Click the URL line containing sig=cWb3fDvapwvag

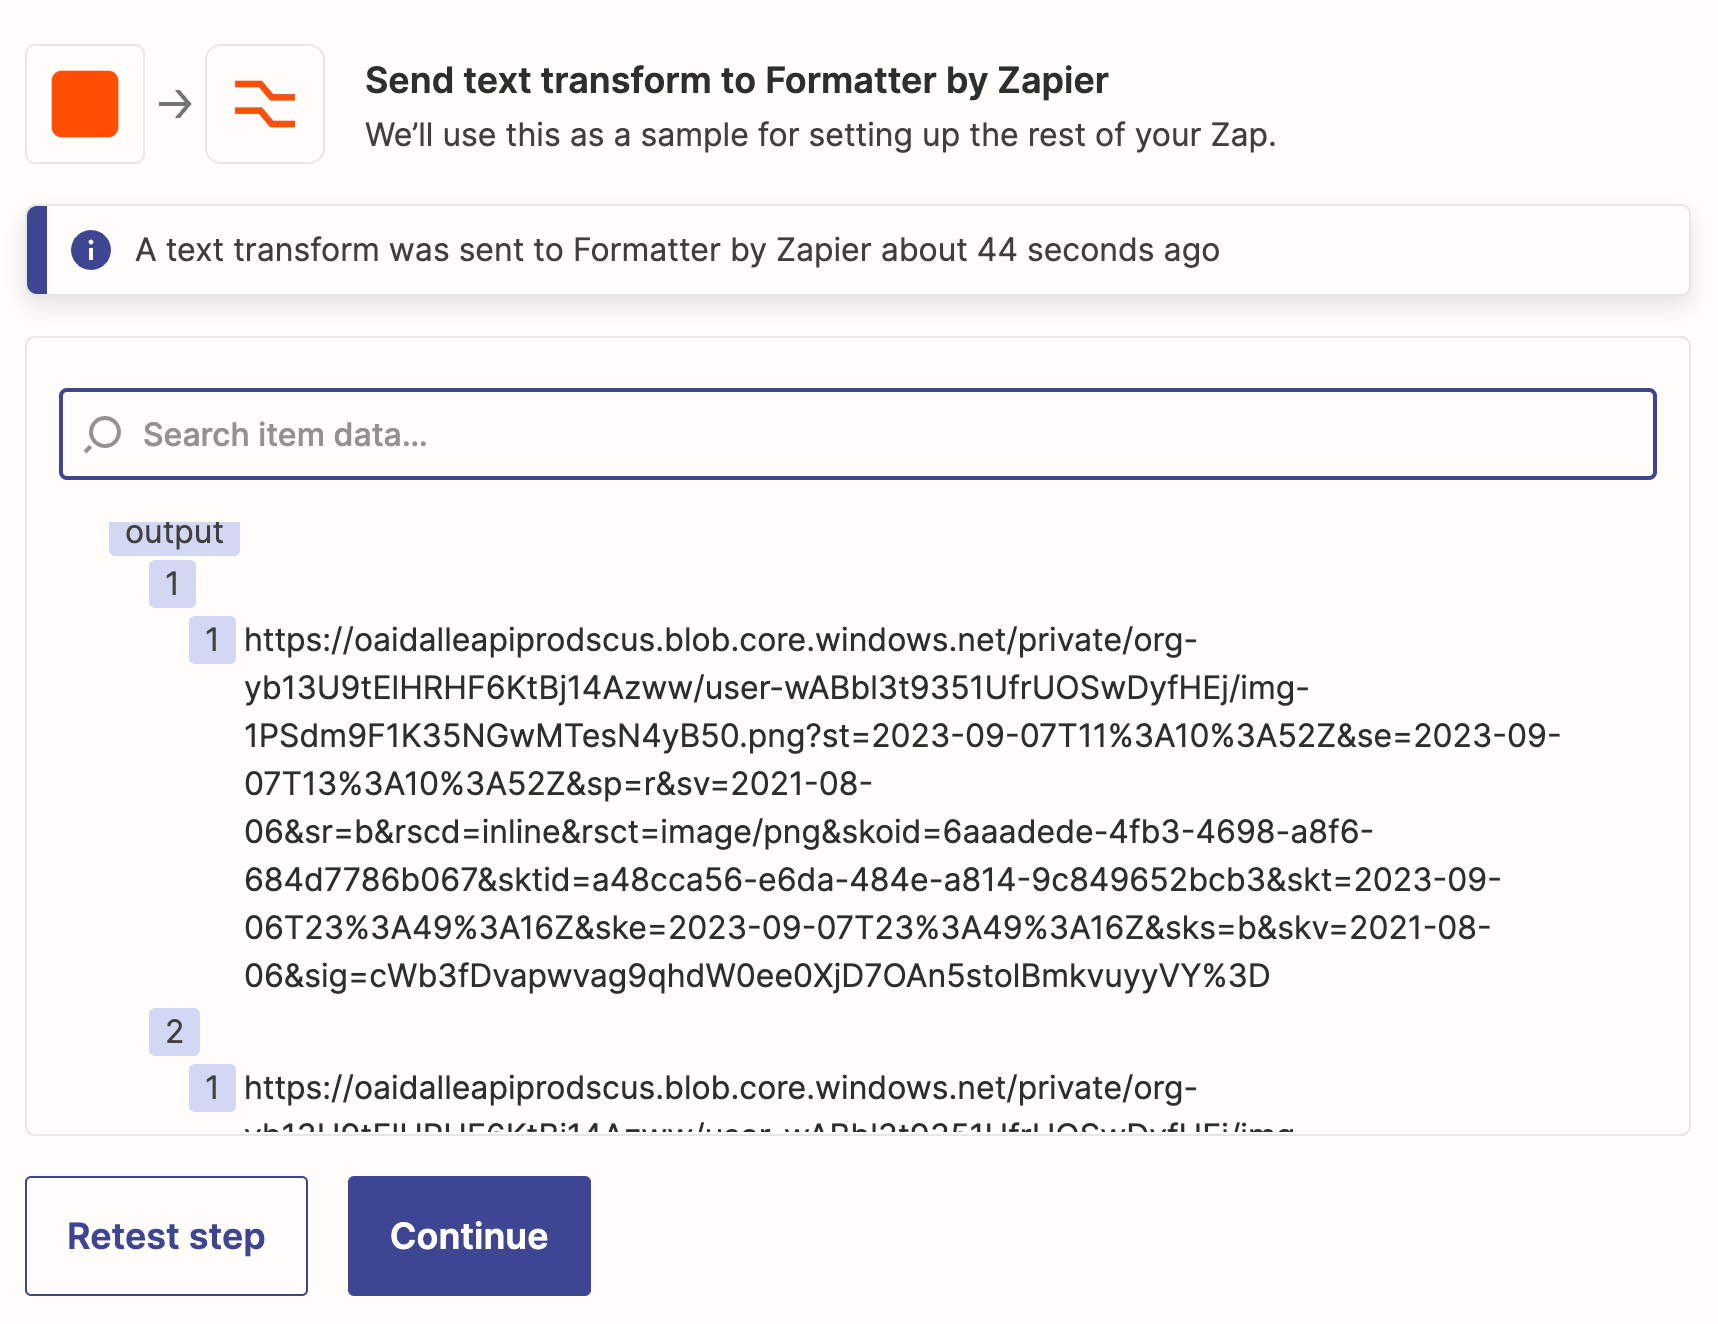click(757, 976)
